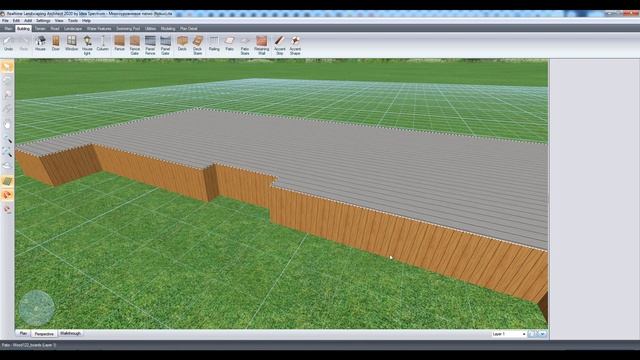Pick the Accent Strip tool

pyautogui.click(x=280, y=45)
